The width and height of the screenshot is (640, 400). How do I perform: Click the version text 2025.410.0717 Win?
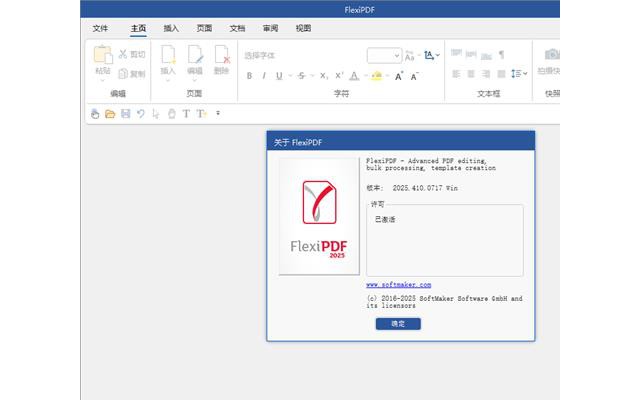(425, 188)
